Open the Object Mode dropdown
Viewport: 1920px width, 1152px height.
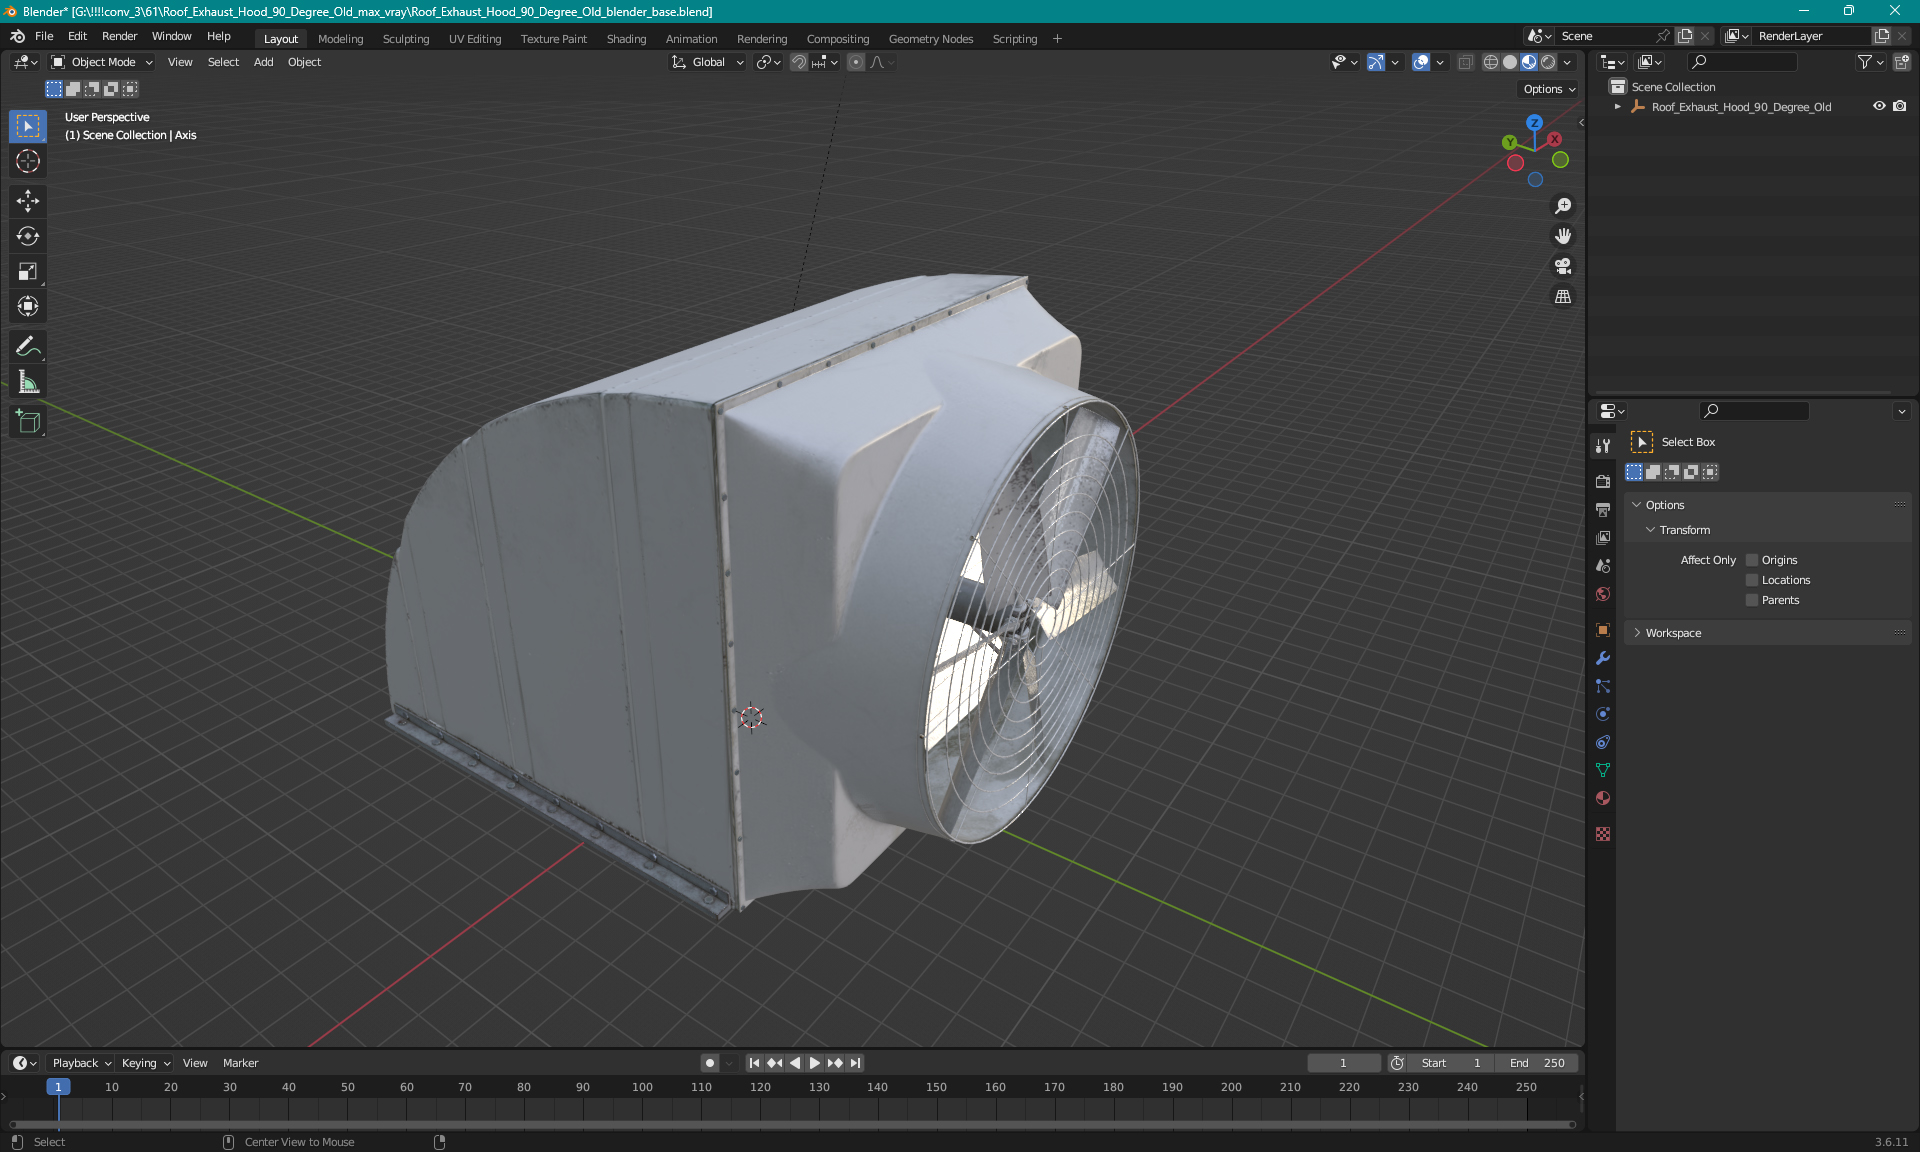tap(102, 62)
